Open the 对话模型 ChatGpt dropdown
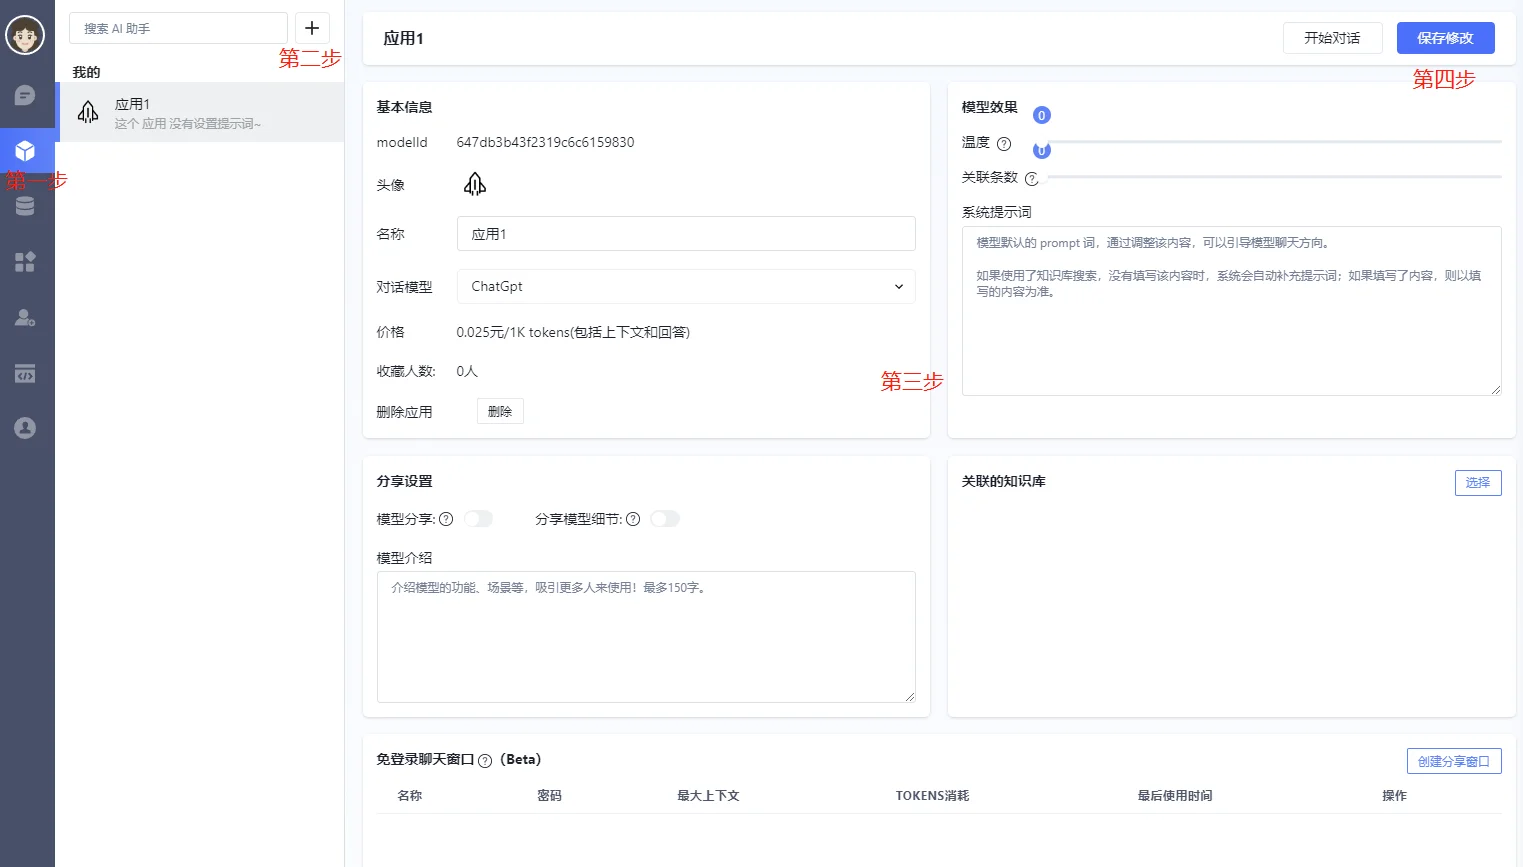The image size is (1523, 867). 686,286
